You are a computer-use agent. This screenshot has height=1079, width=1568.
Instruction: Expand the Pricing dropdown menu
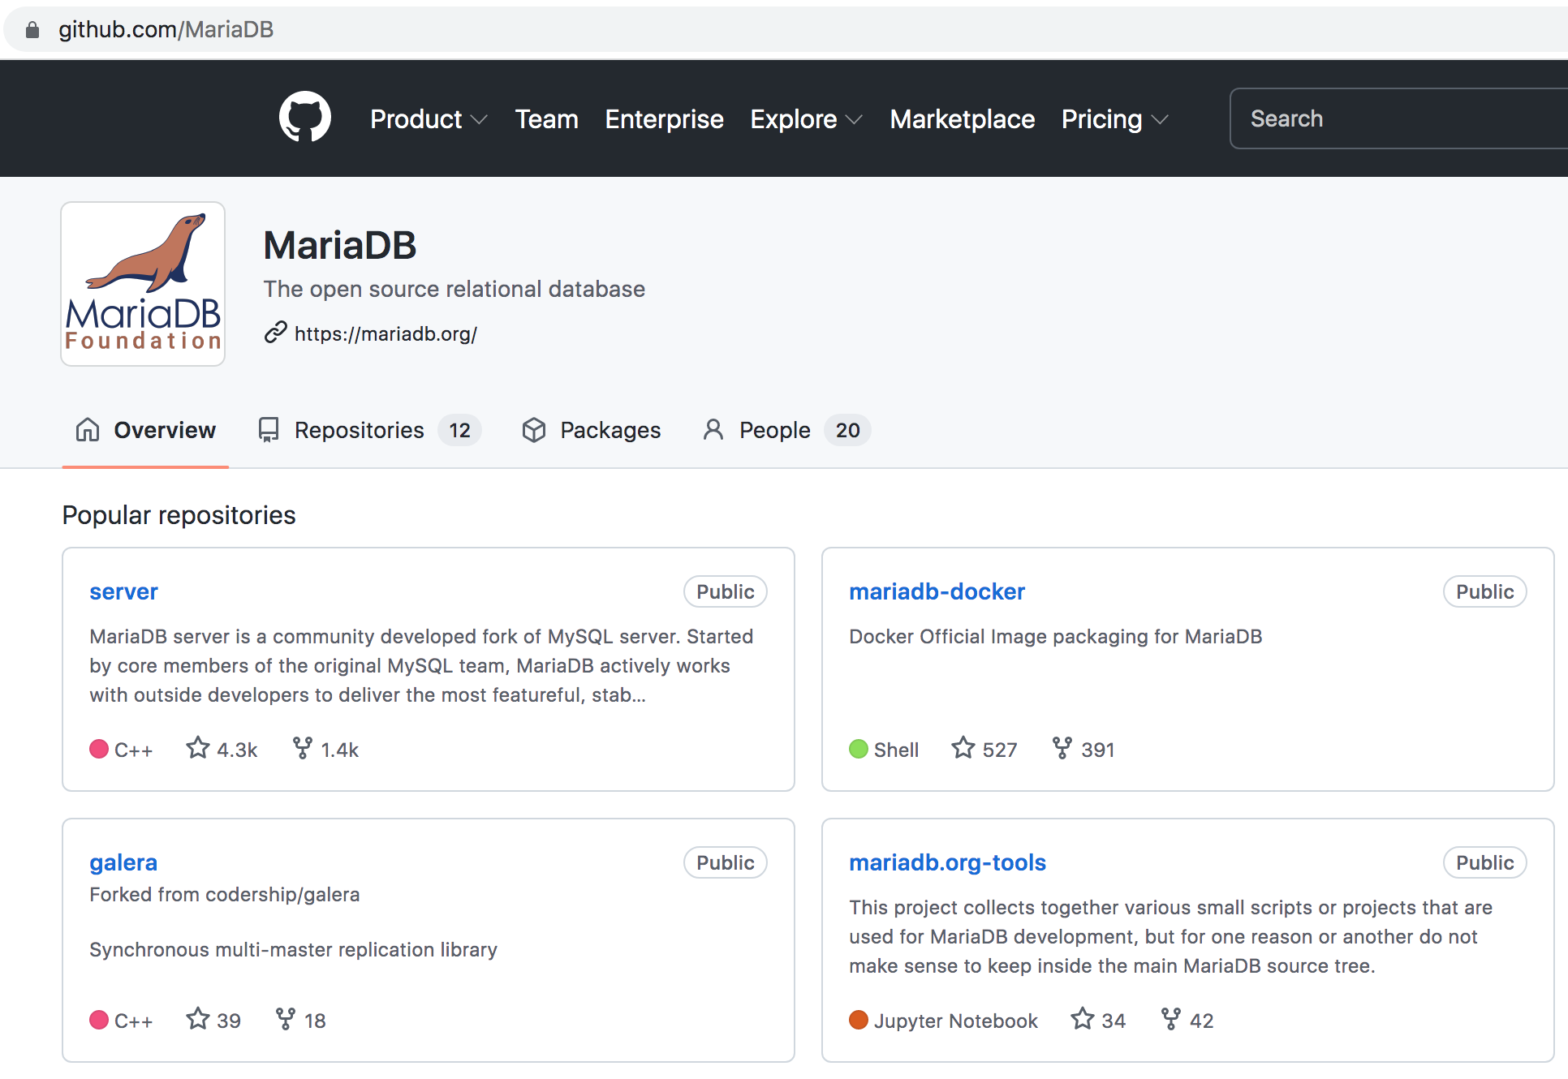pyautogui.click(x=1114, y=119)
